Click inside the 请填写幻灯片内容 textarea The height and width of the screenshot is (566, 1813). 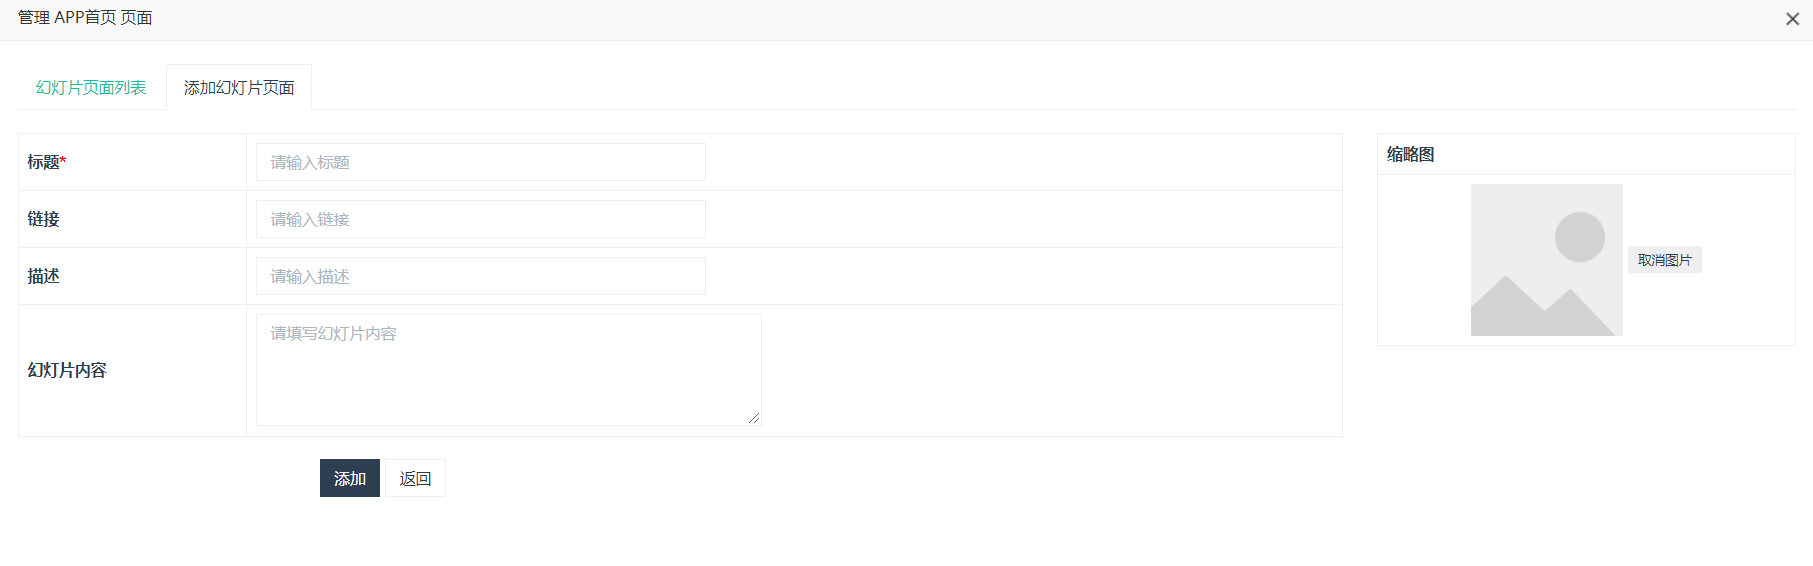click(x=509, y=370)
